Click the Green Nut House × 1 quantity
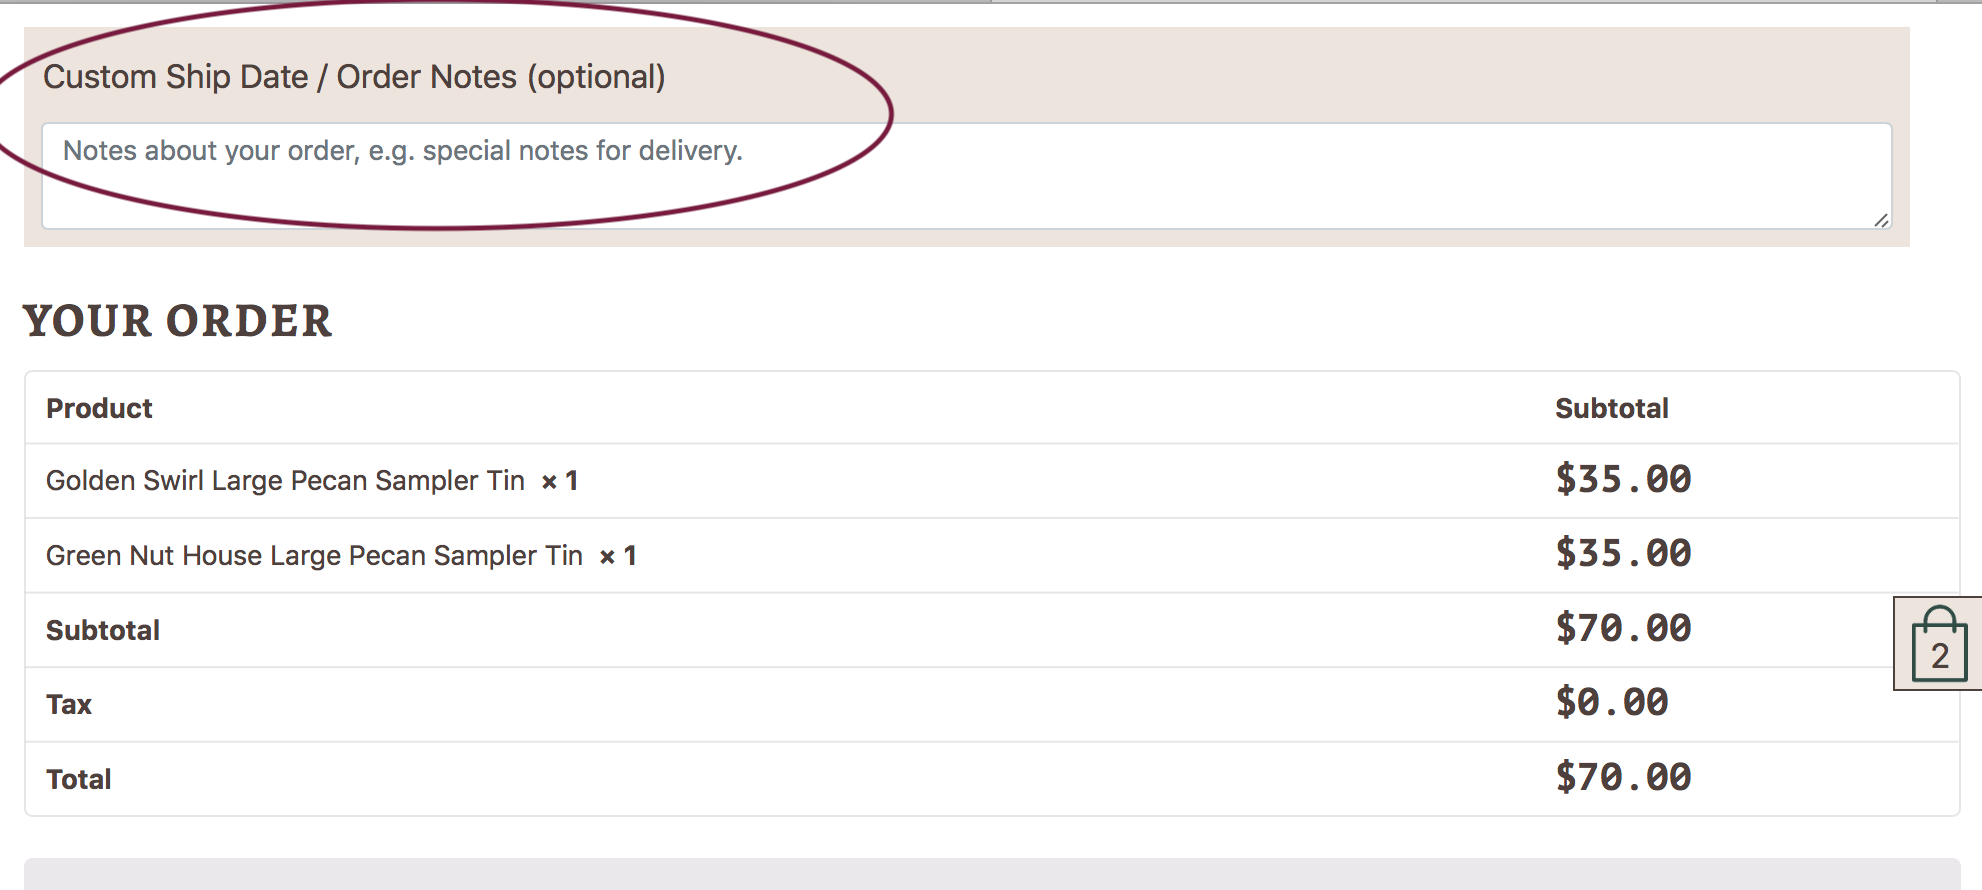The width and height of the screenshot is (1982, 890). pyautogui.click(x=618, y=556)
